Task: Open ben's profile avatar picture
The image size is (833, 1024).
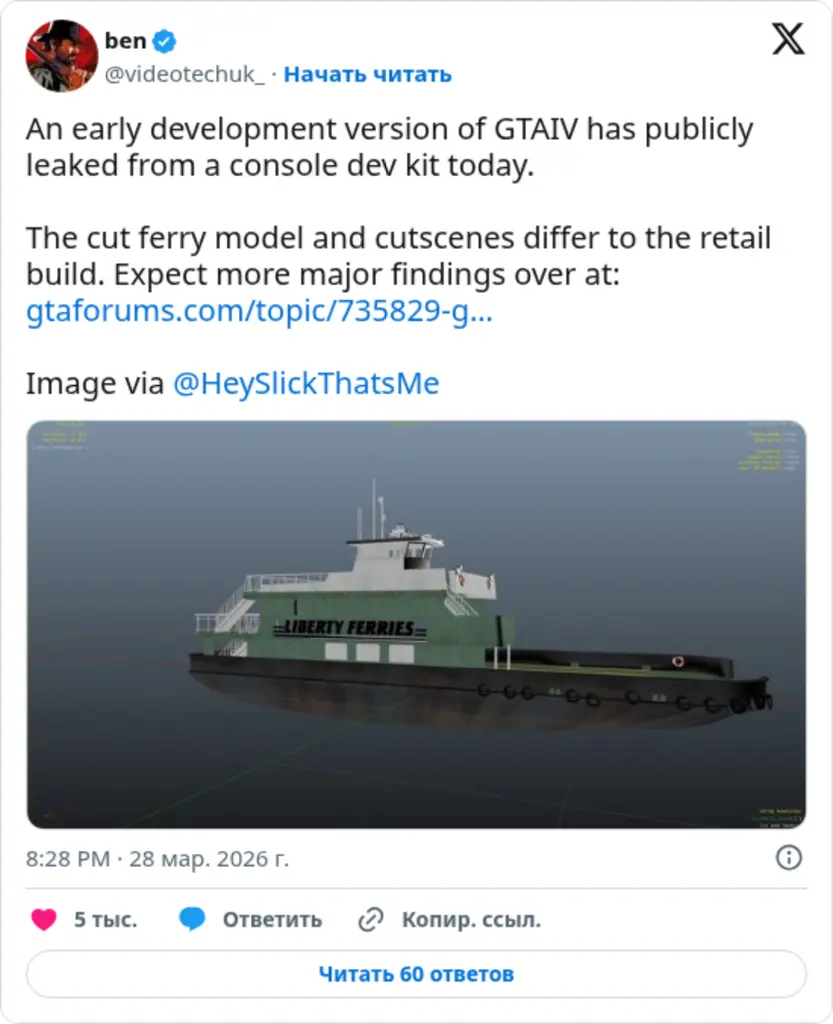Action: 62,56
